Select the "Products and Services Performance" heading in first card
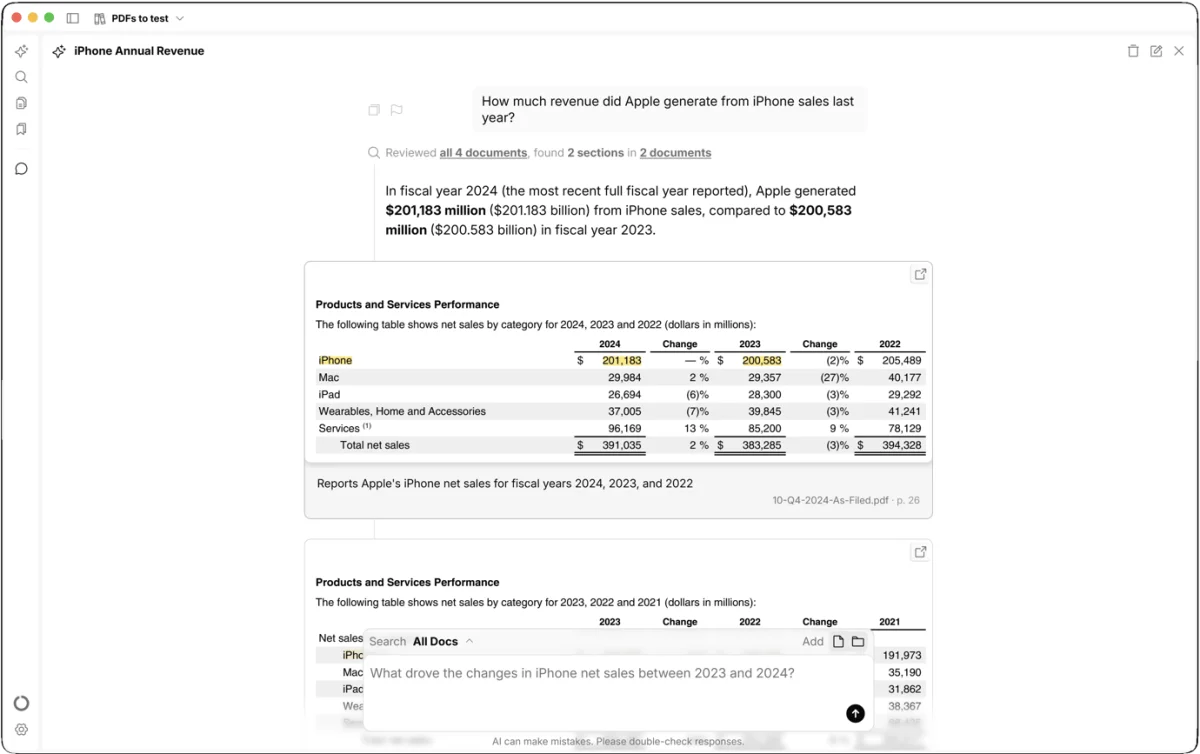This screenshot has width=1200, height=754. point(407,305)
